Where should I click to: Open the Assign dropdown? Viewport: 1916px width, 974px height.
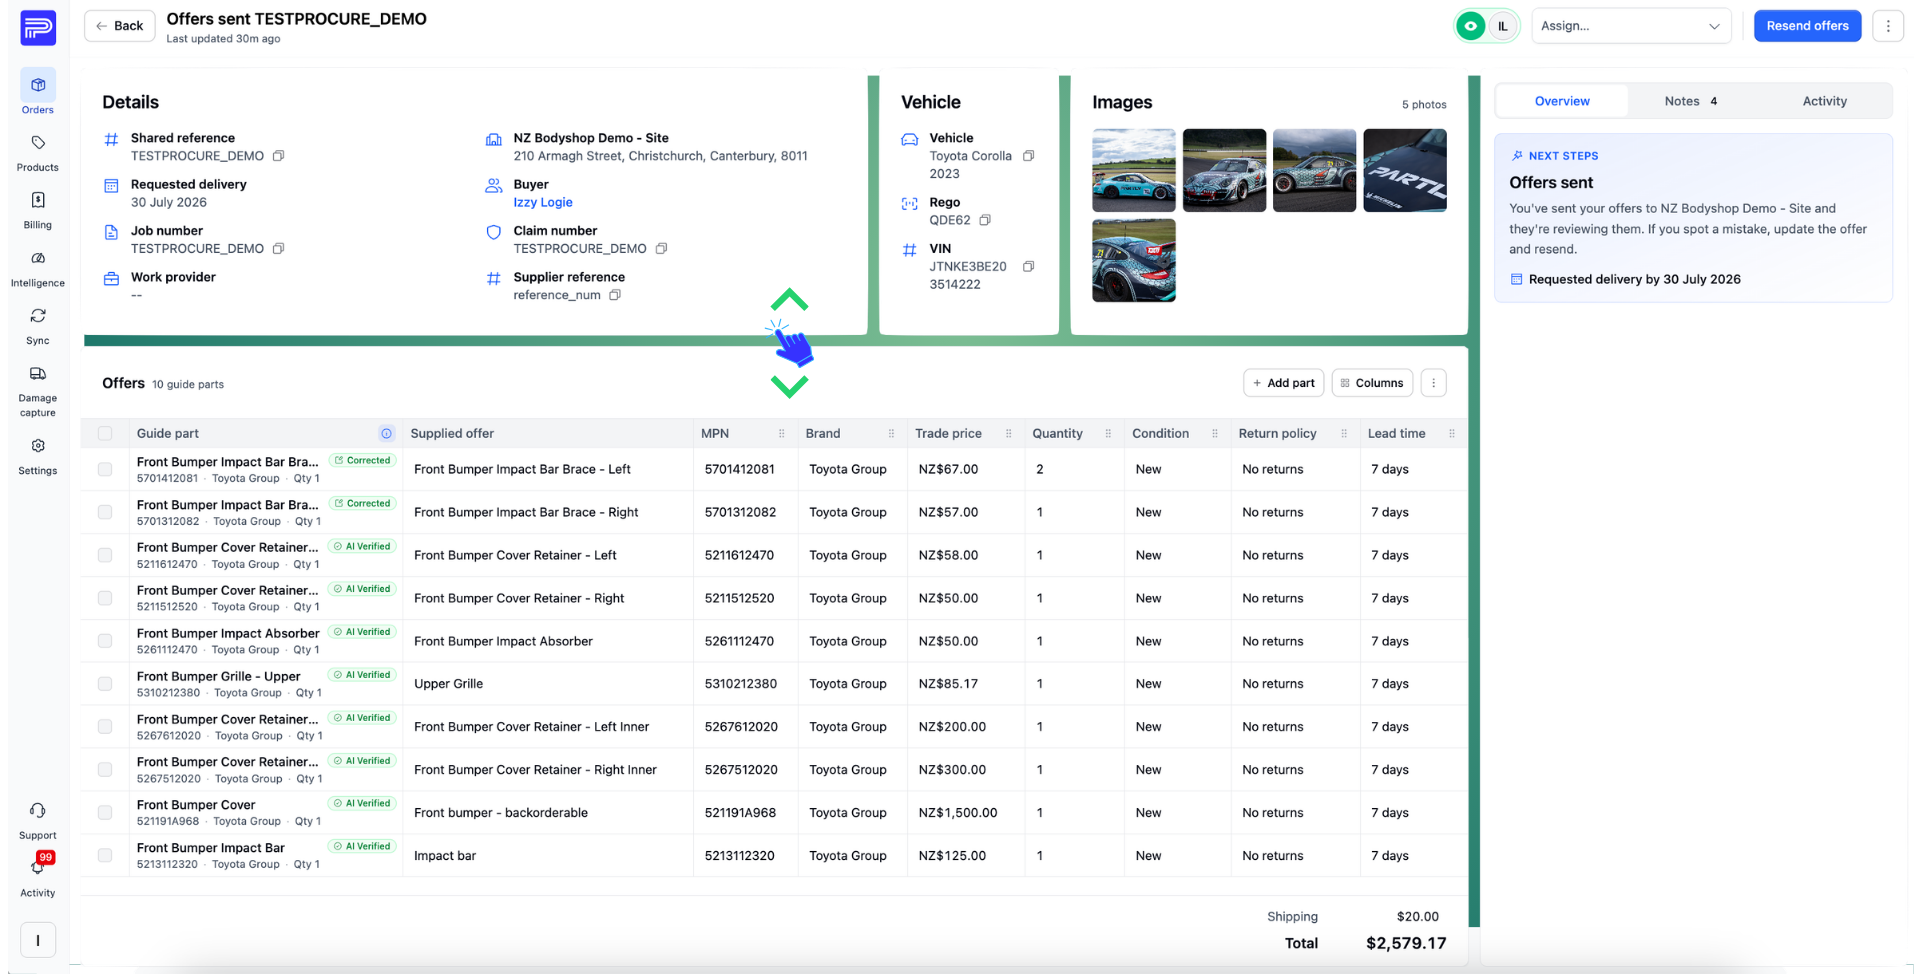(x=1630, y=26)
